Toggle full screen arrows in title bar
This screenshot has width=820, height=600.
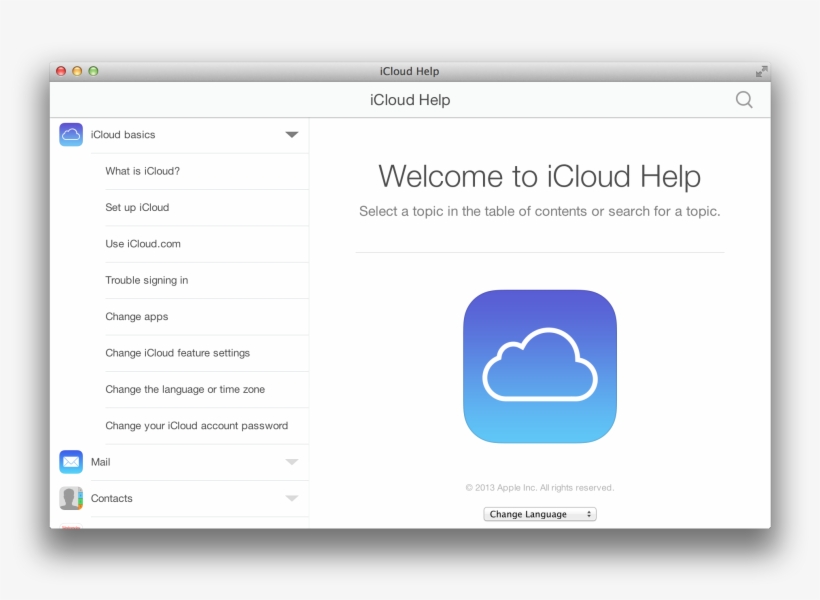pyautogui.click(x=761, y=71)
